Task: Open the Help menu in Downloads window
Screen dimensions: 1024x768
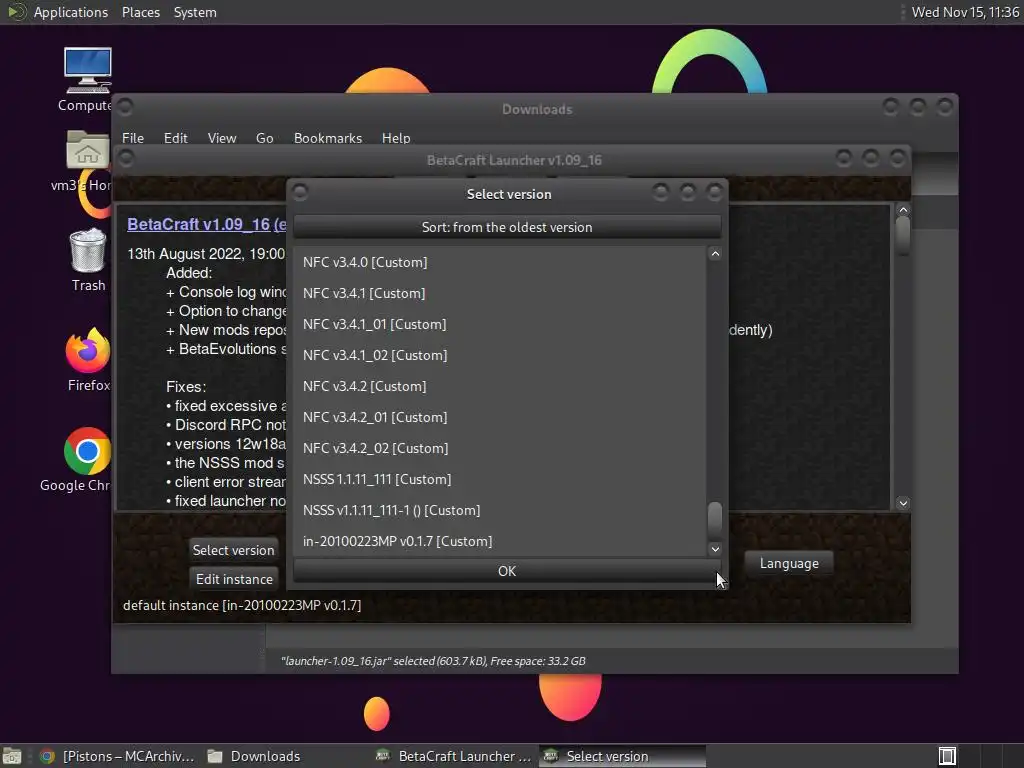Action: pyautogui.click(x=396, y=138)
